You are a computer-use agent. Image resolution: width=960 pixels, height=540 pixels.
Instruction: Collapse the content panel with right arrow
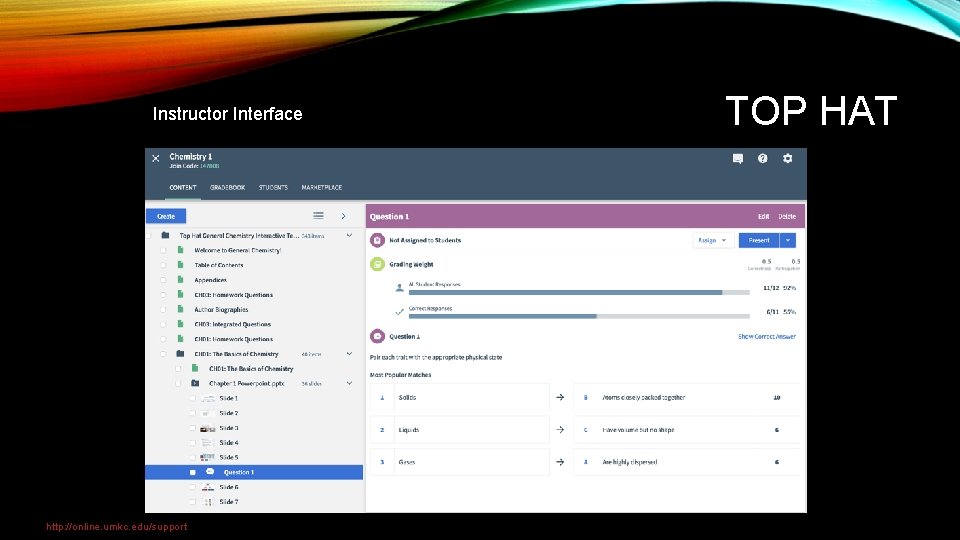343,216
